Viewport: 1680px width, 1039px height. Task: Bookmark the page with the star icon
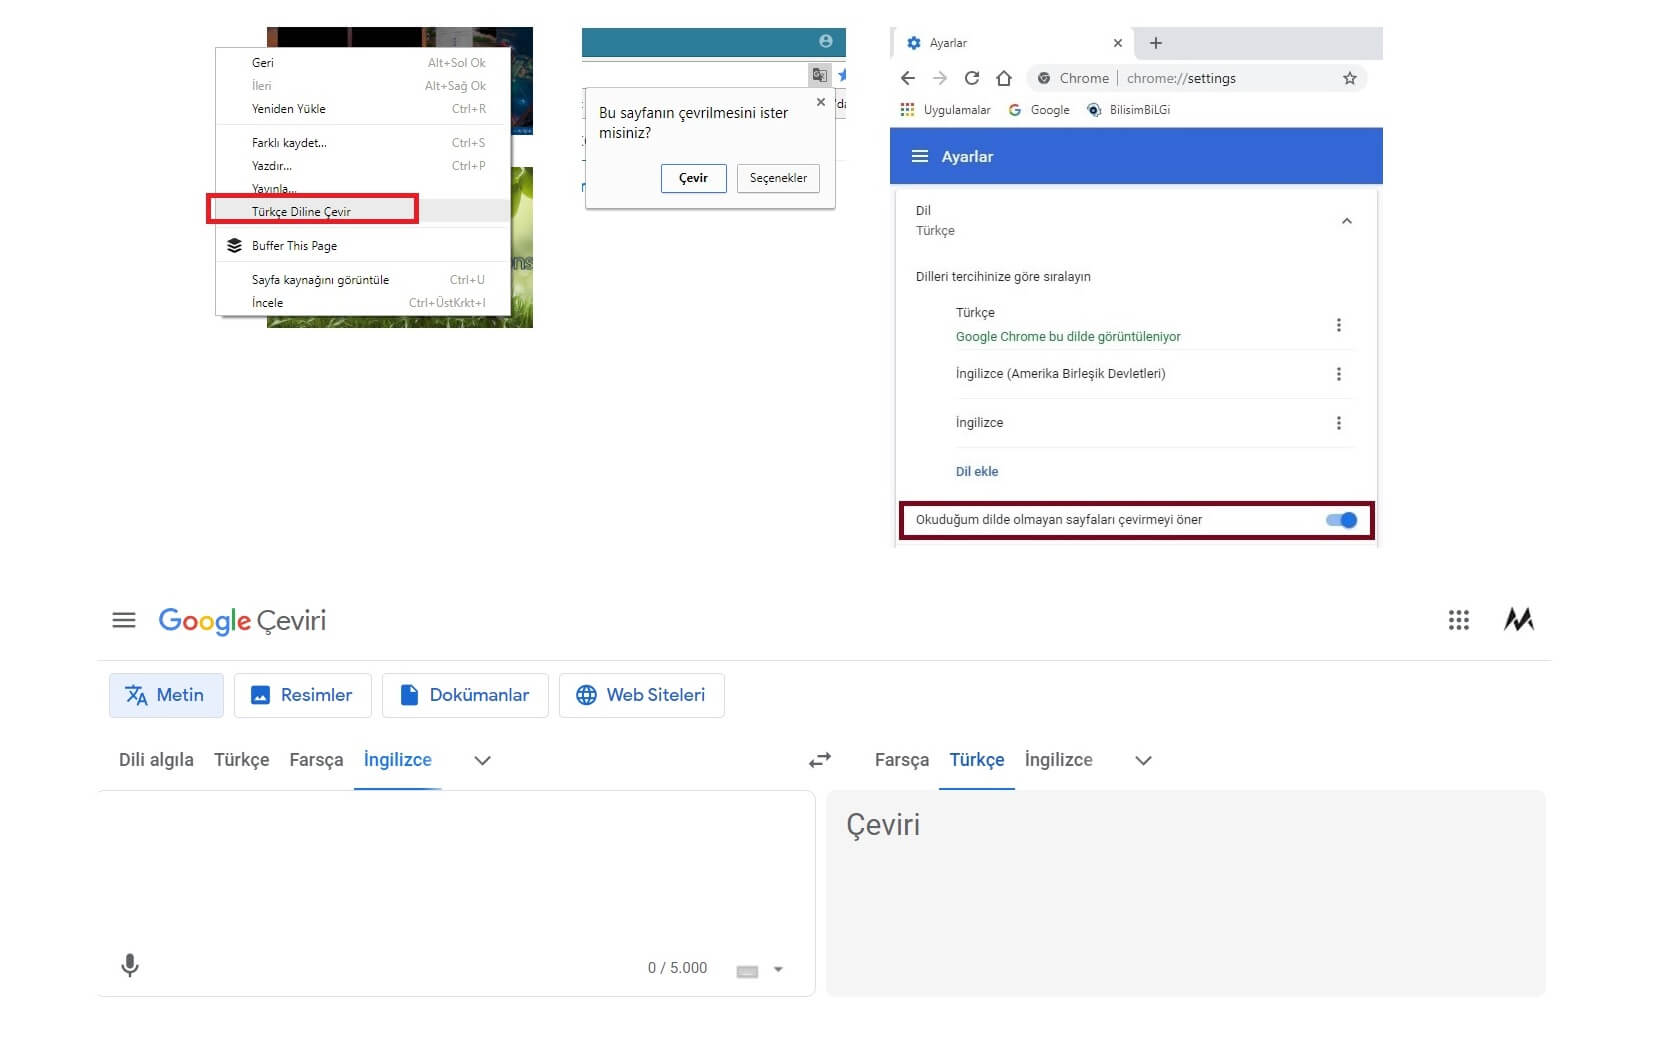pyautogui.click(x=1350, y=78)
